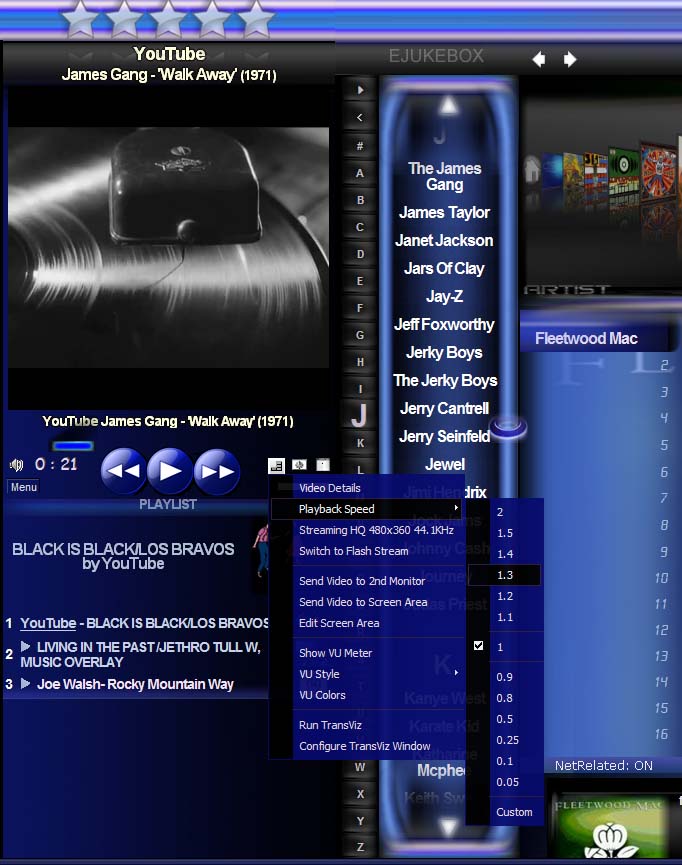682x865 pixels.
Task: Open the Menu button under volume
Action: point(24,487)
